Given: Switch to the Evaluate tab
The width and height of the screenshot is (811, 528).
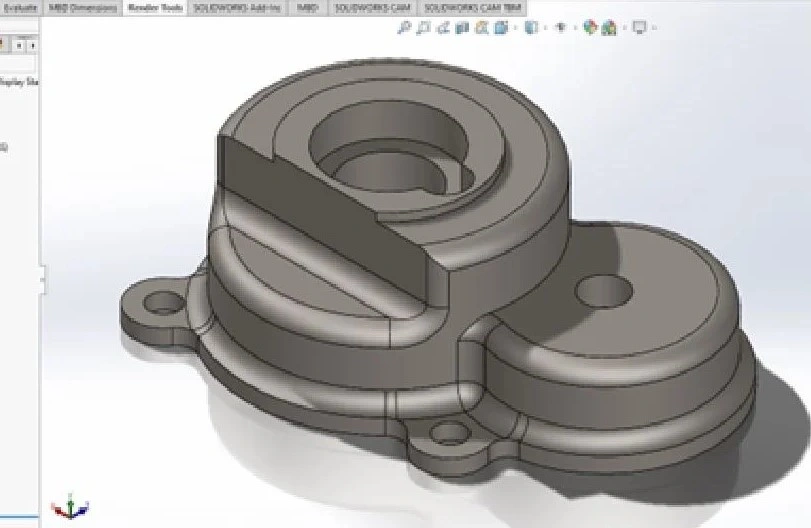Looking at the screenshot, I should click(20, 7).
